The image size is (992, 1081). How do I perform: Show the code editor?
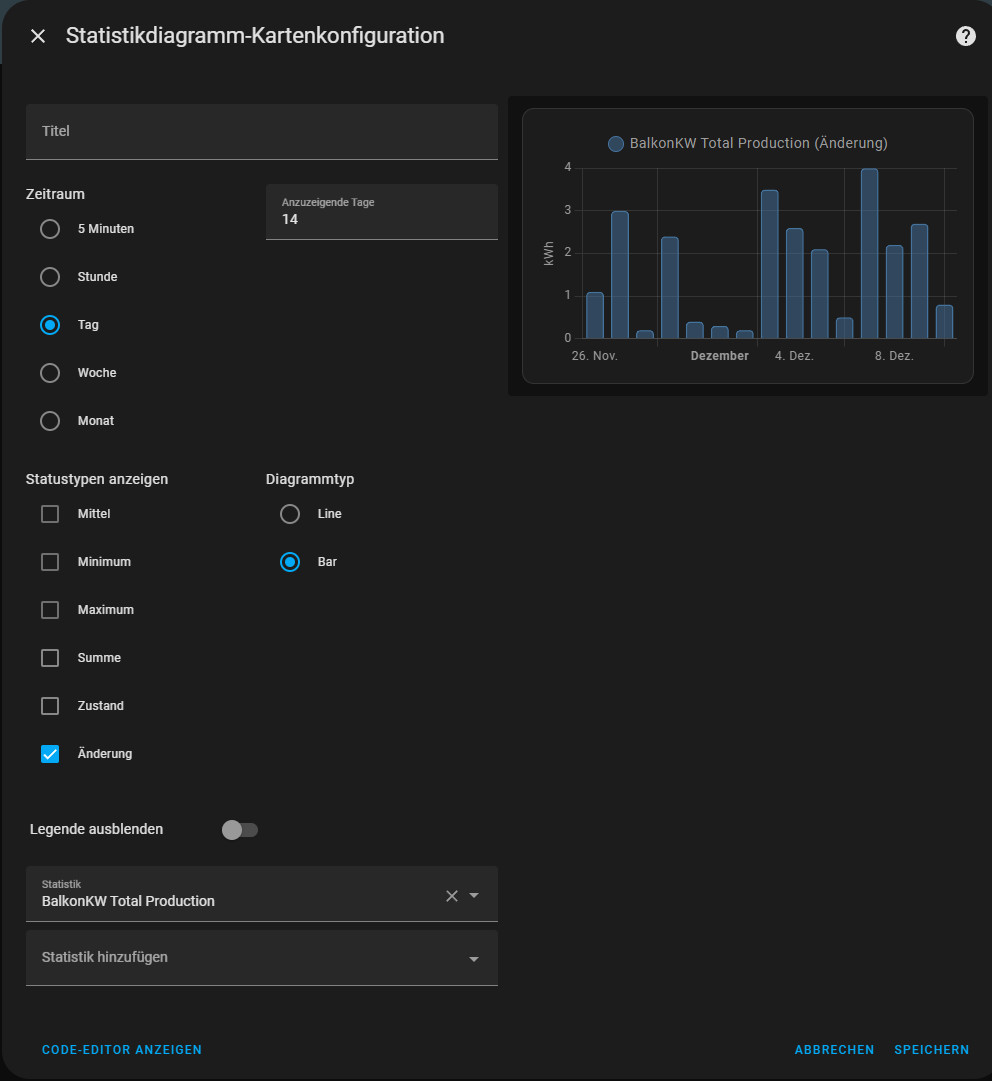coord(122,1050)
